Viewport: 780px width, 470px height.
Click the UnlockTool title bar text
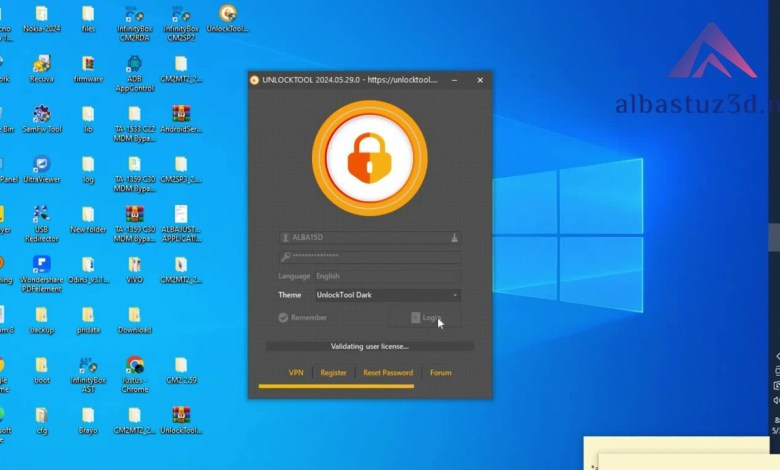pyautogui.click(x=350, y=80)
